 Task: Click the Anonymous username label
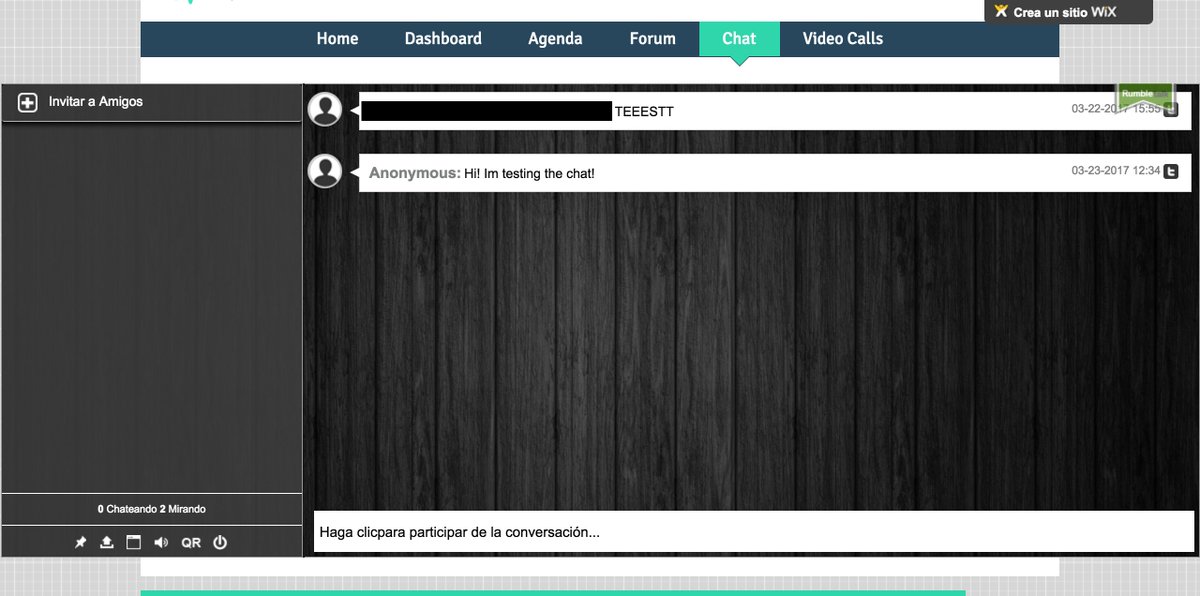(415, 173)
